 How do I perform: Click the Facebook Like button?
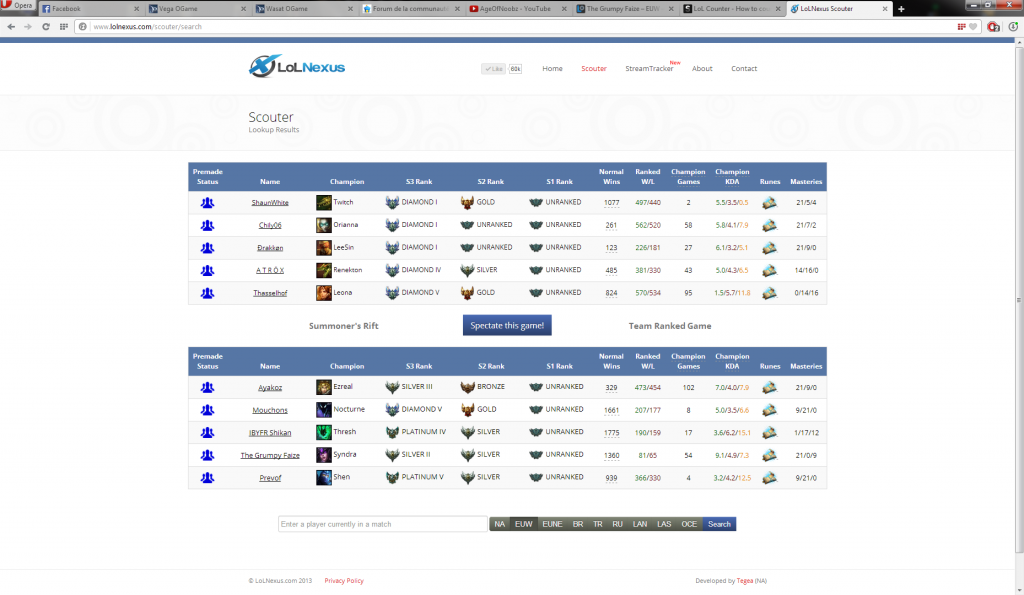(494, 69)
